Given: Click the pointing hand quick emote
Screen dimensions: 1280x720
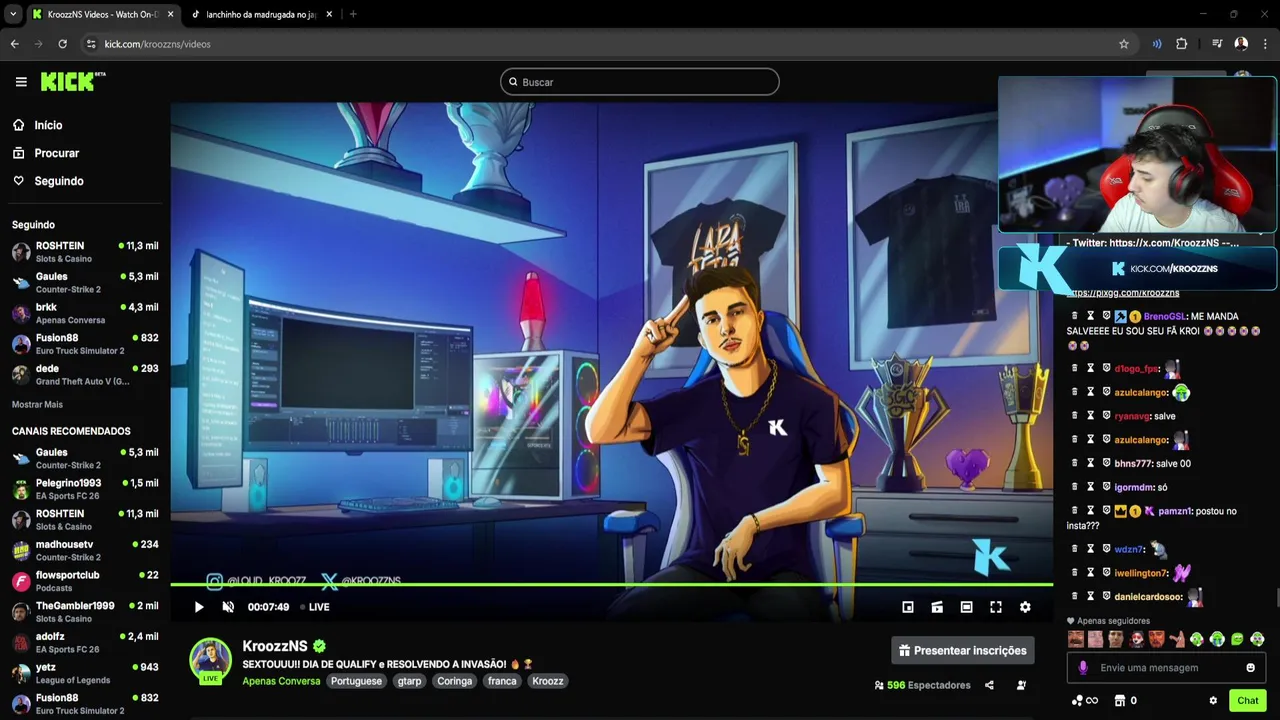Looking at the screenshot, I should 1177,639.
